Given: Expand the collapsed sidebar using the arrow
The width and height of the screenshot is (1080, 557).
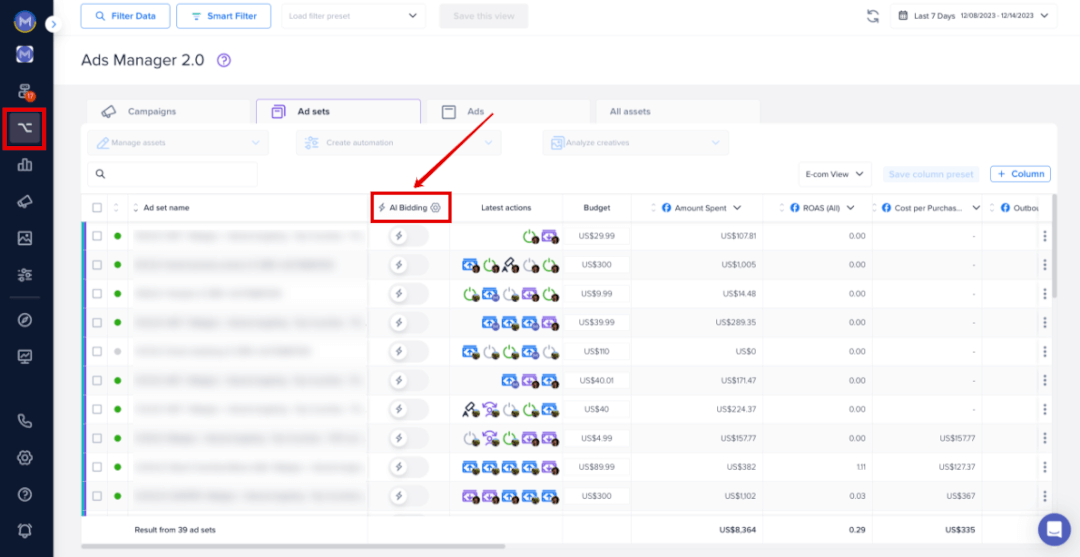Looking at the screenshot, I should pos(54,25).
